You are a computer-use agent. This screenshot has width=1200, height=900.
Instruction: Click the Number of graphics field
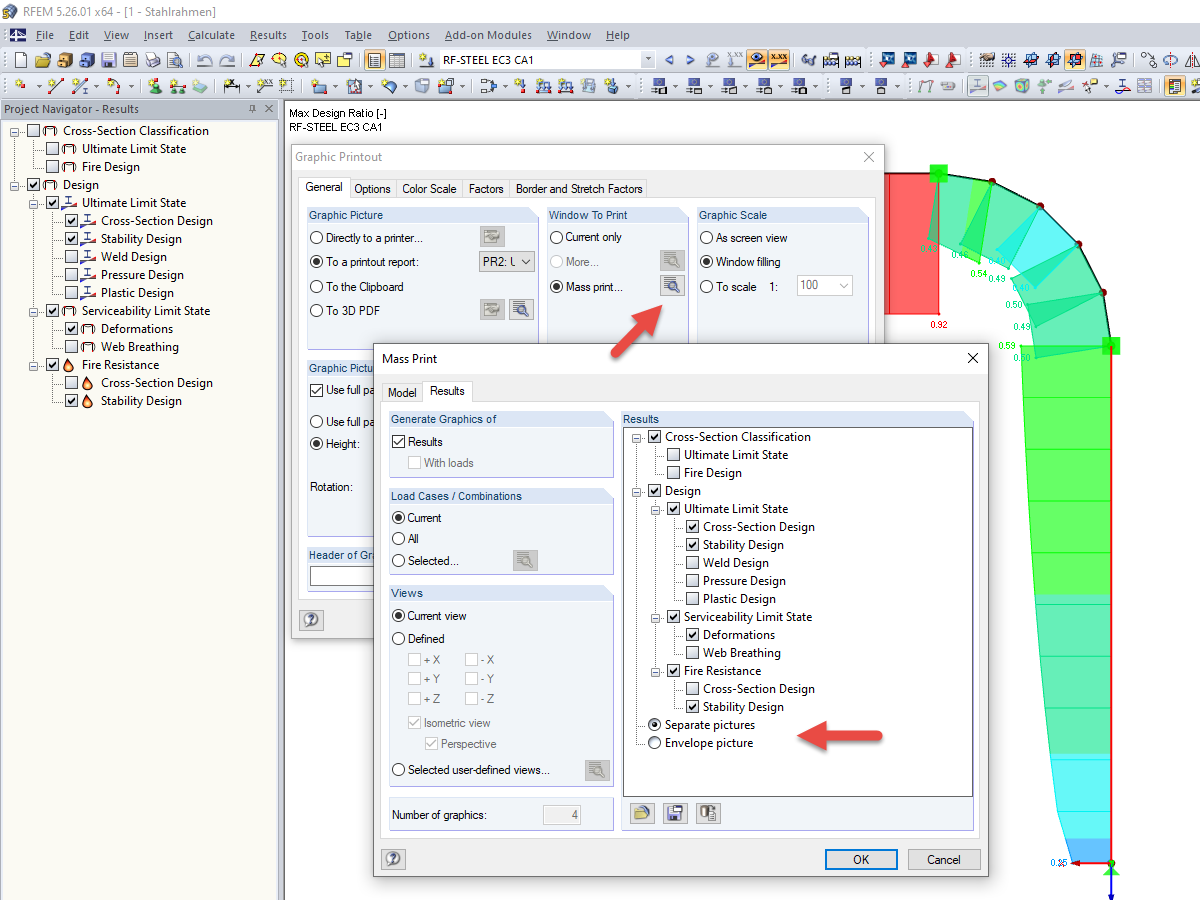click(562, 815)
